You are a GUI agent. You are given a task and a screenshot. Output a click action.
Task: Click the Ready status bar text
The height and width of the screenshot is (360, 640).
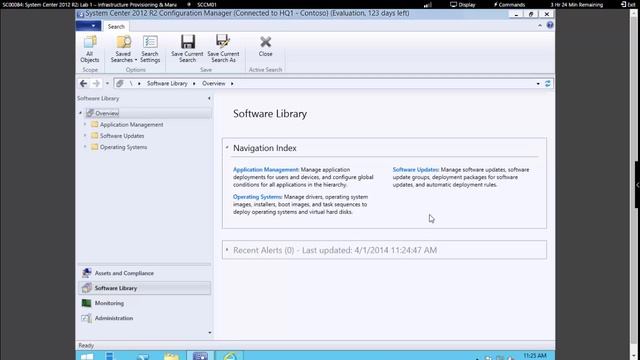coord(86,345)
